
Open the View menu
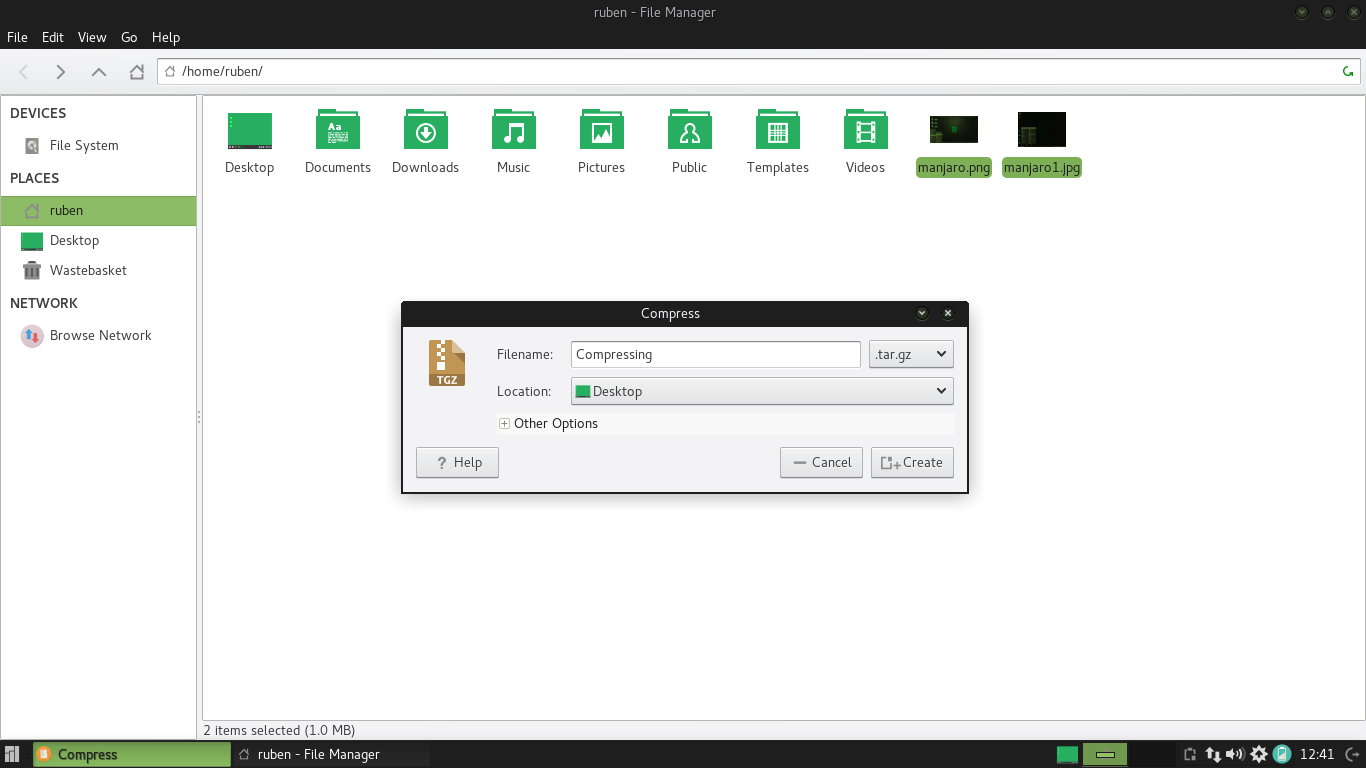pos(92,37)
